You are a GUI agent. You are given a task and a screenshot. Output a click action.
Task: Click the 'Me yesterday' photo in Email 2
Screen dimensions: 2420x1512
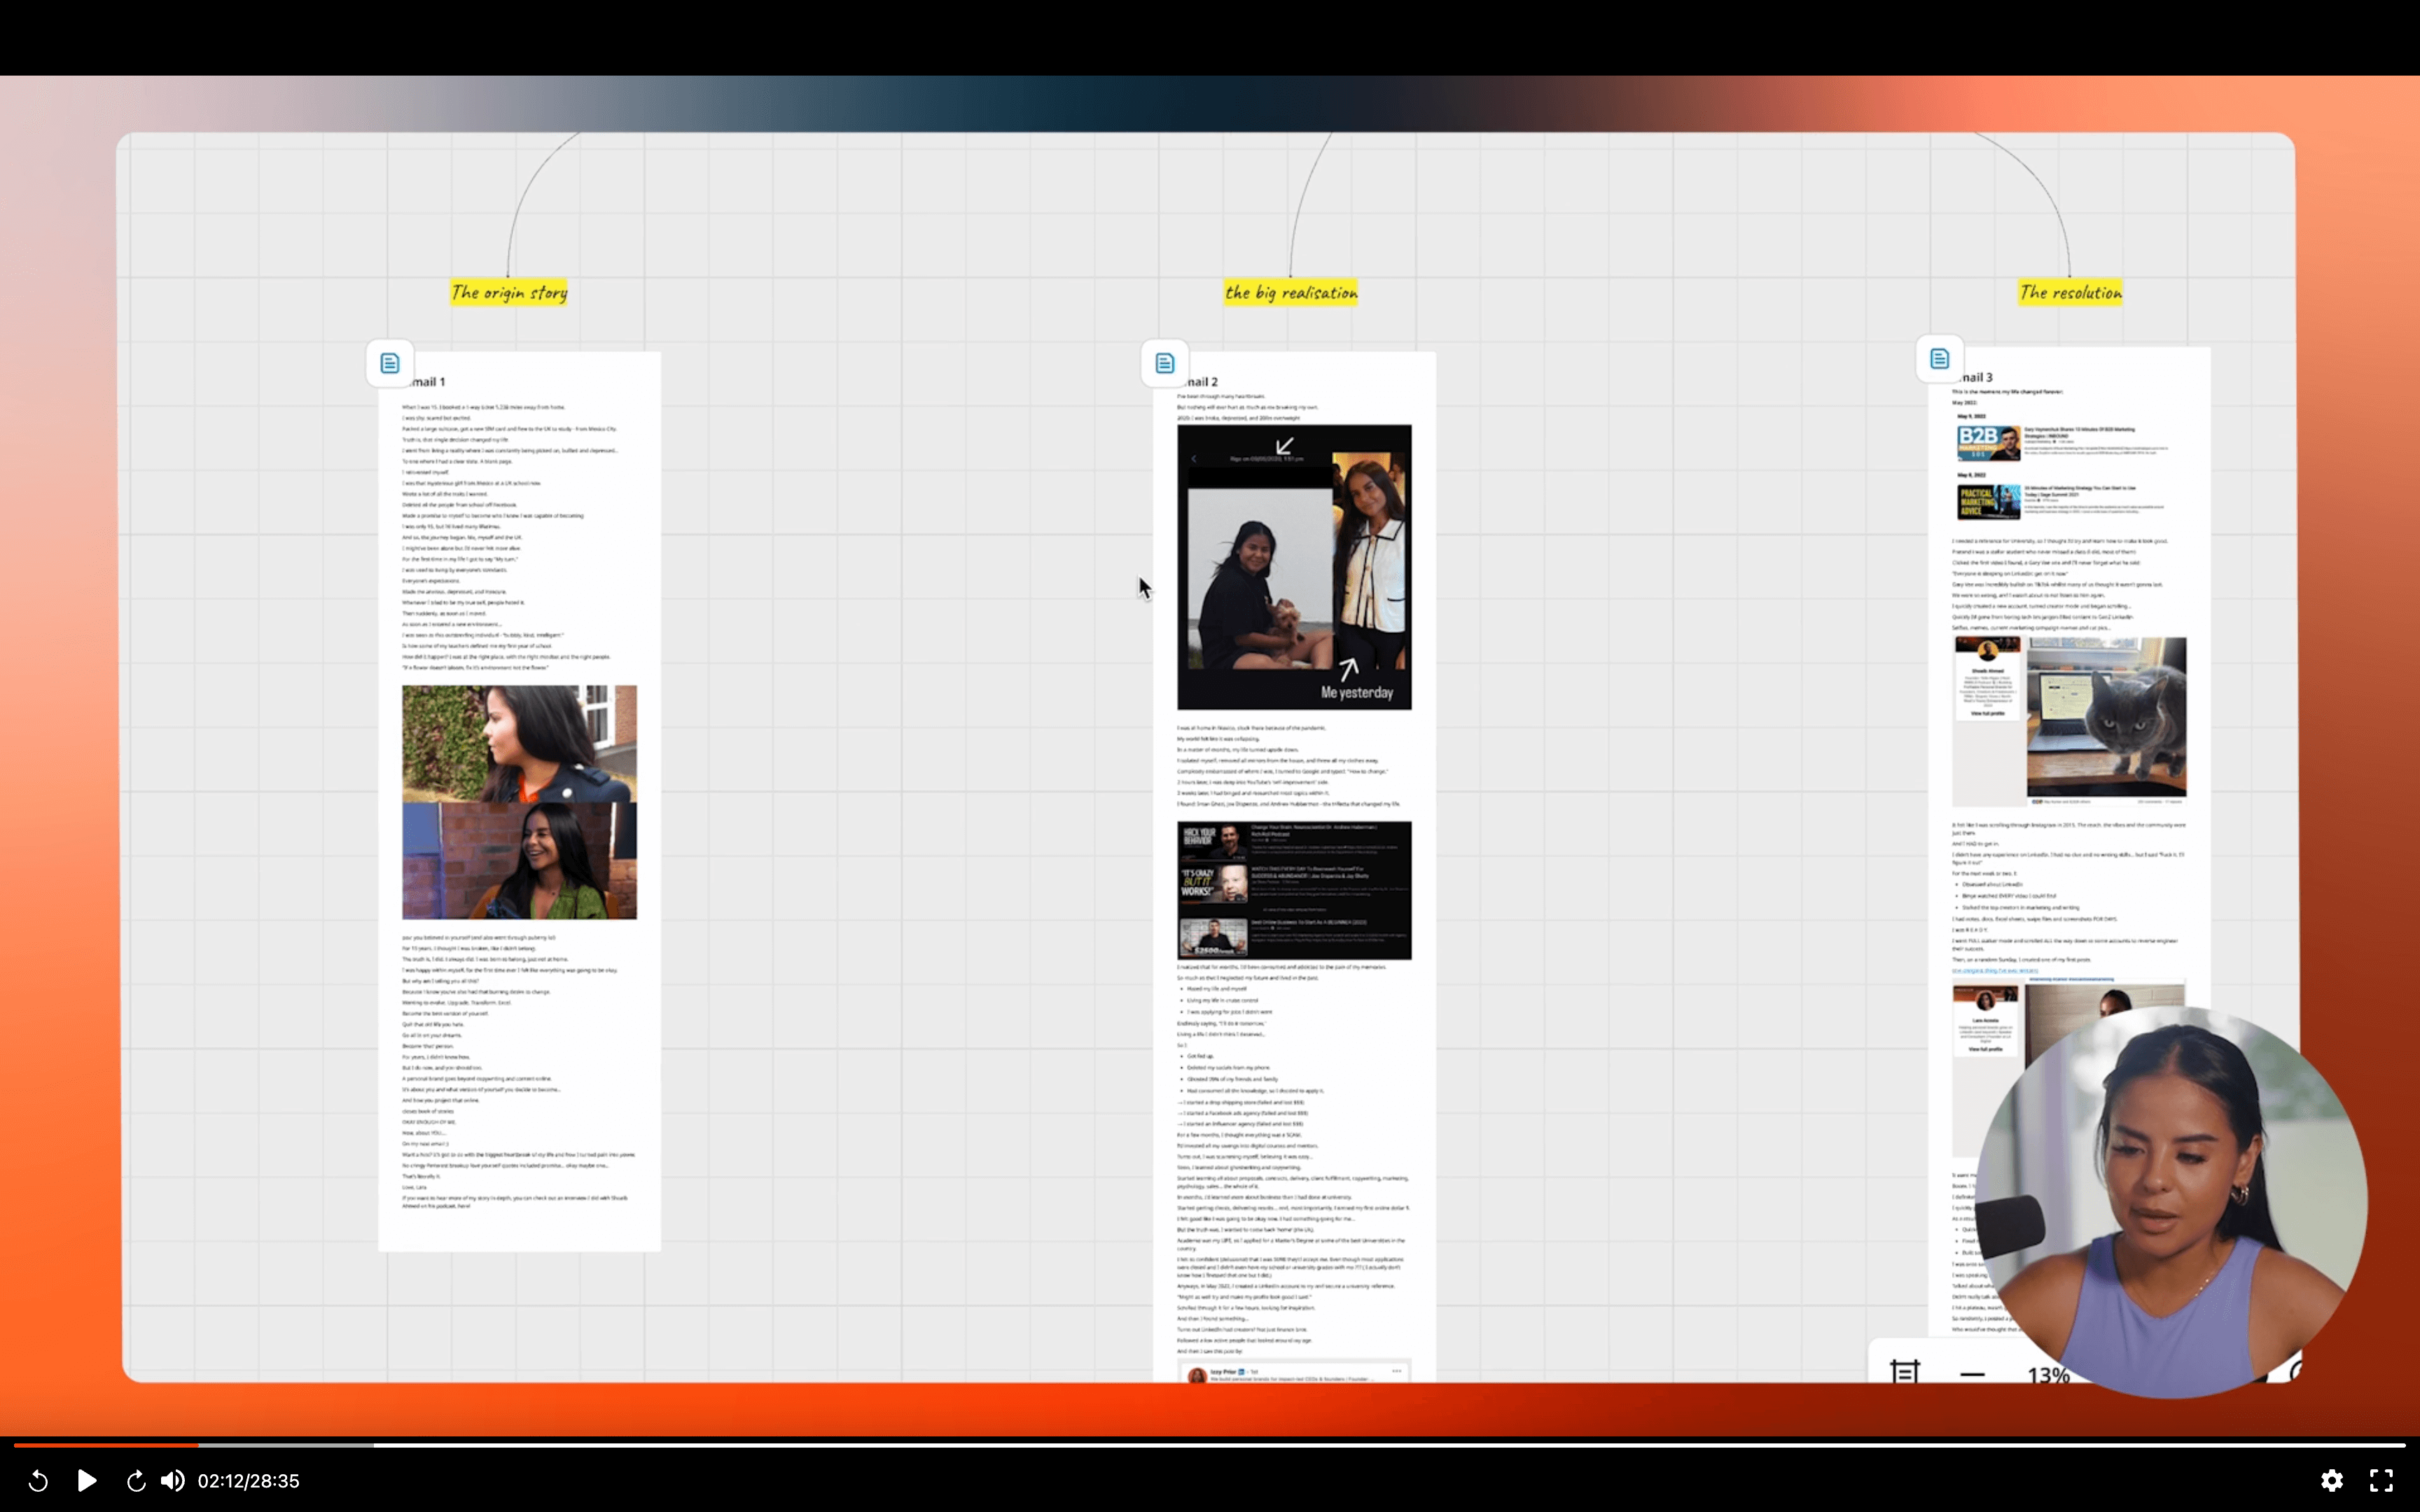1294,567
